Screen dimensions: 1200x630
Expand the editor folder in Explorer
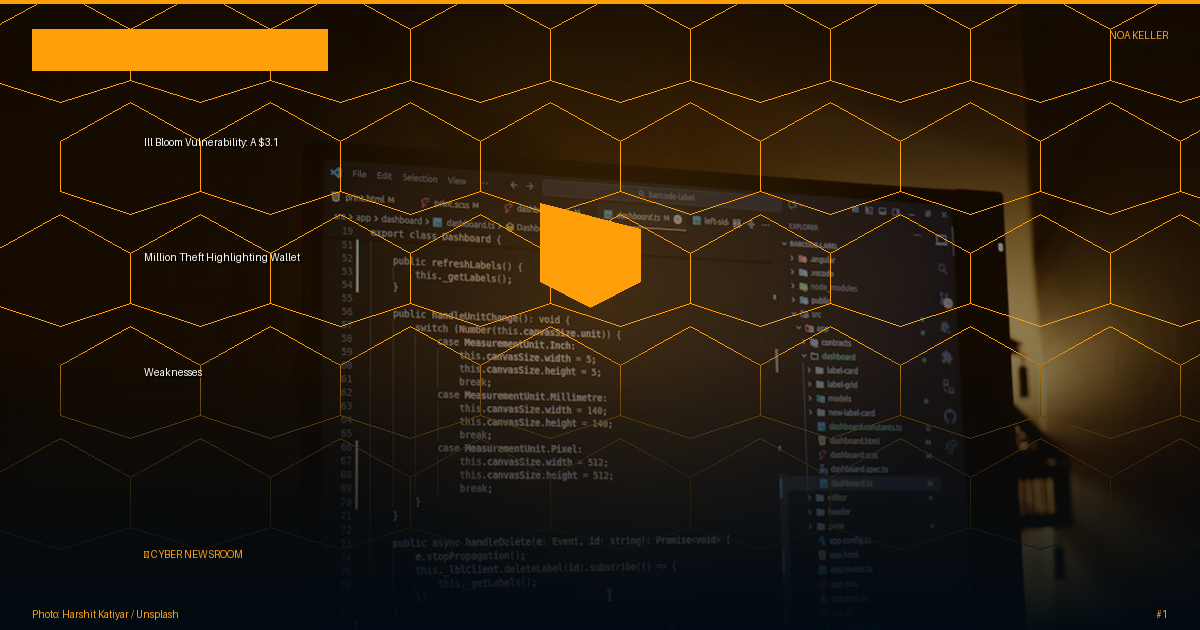[x=829, y=497]
